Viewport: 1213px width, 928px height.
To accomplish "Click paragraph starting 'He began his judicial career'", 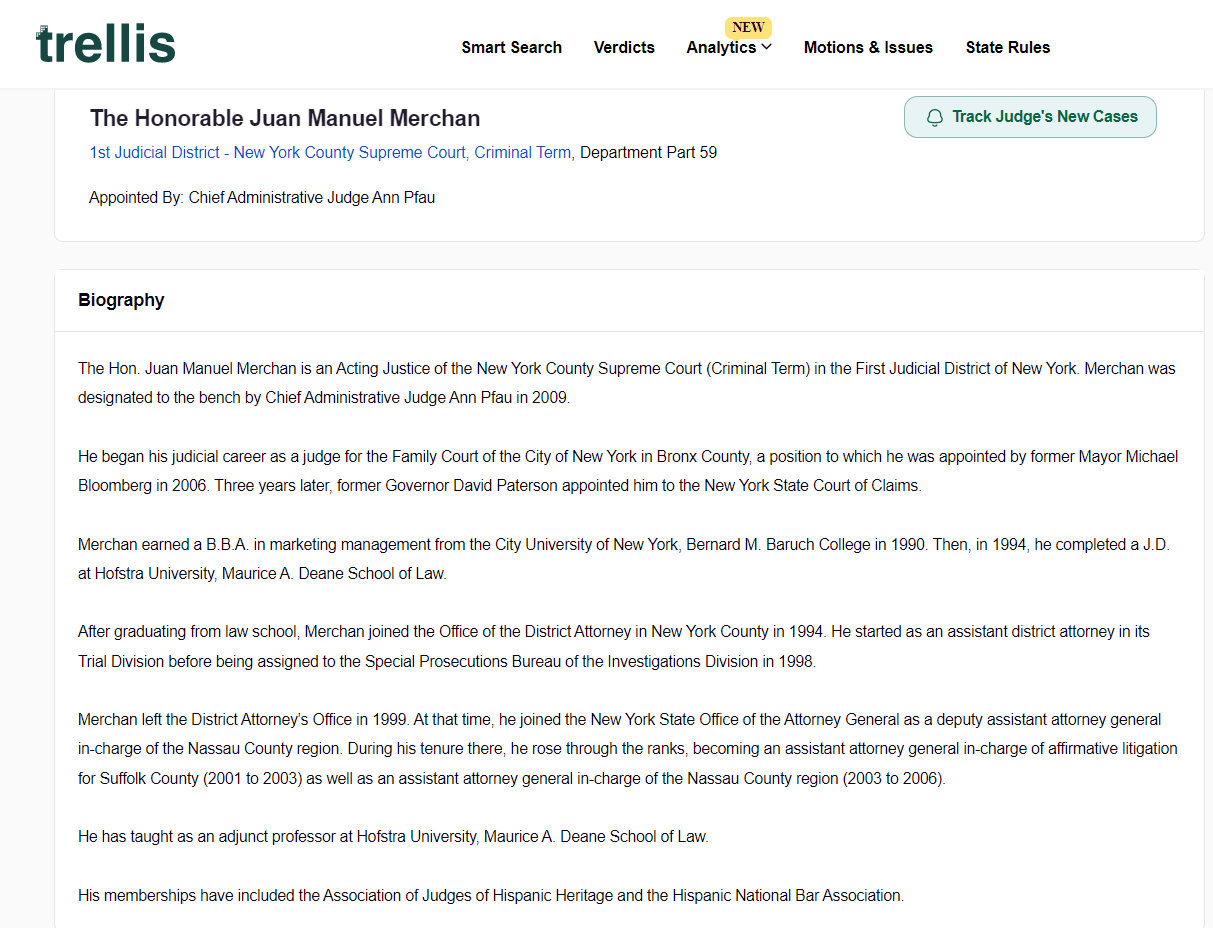I will pyautogui.click(x=628, y=471).
